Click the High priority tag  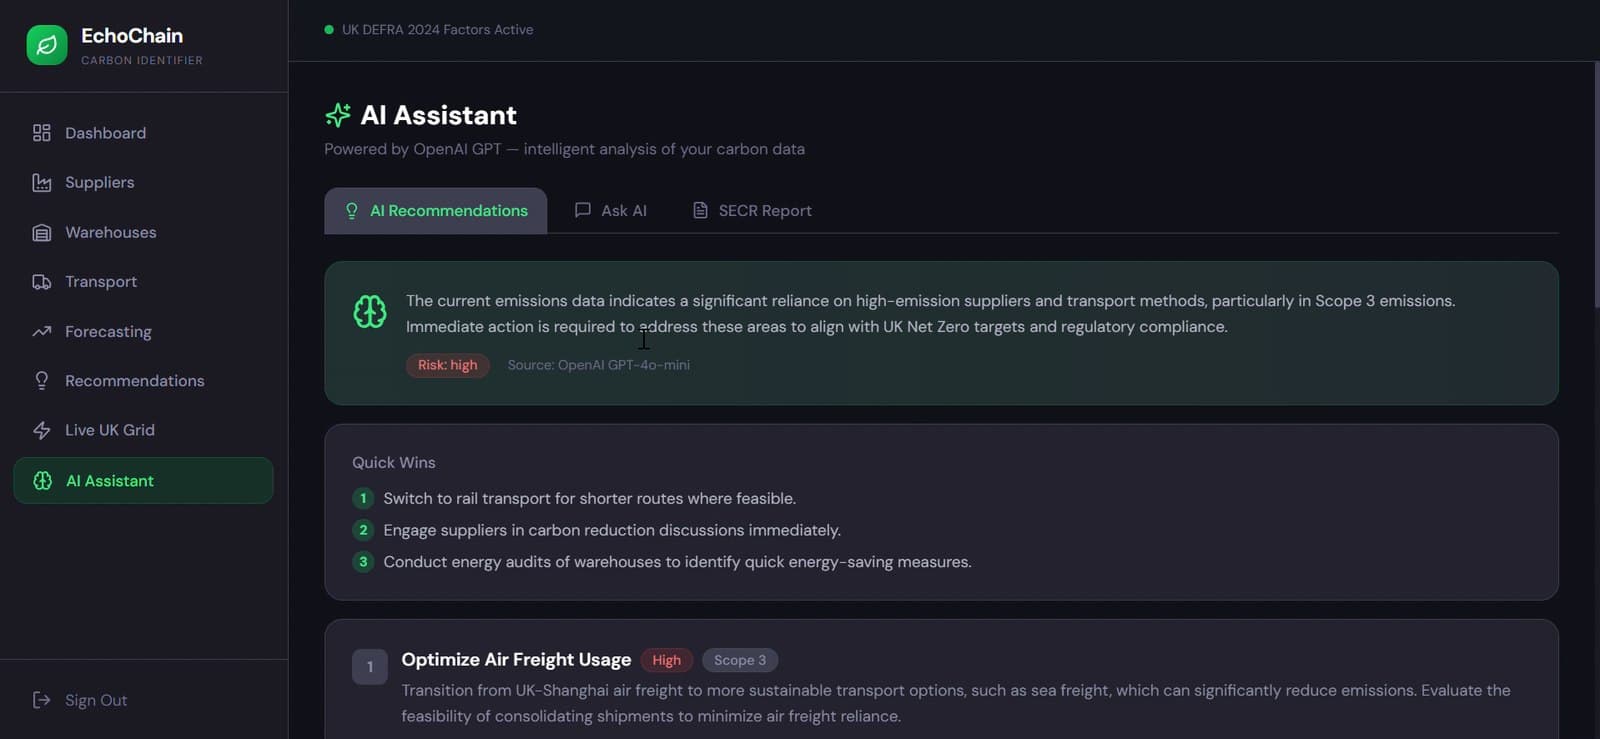pos(666,660)
